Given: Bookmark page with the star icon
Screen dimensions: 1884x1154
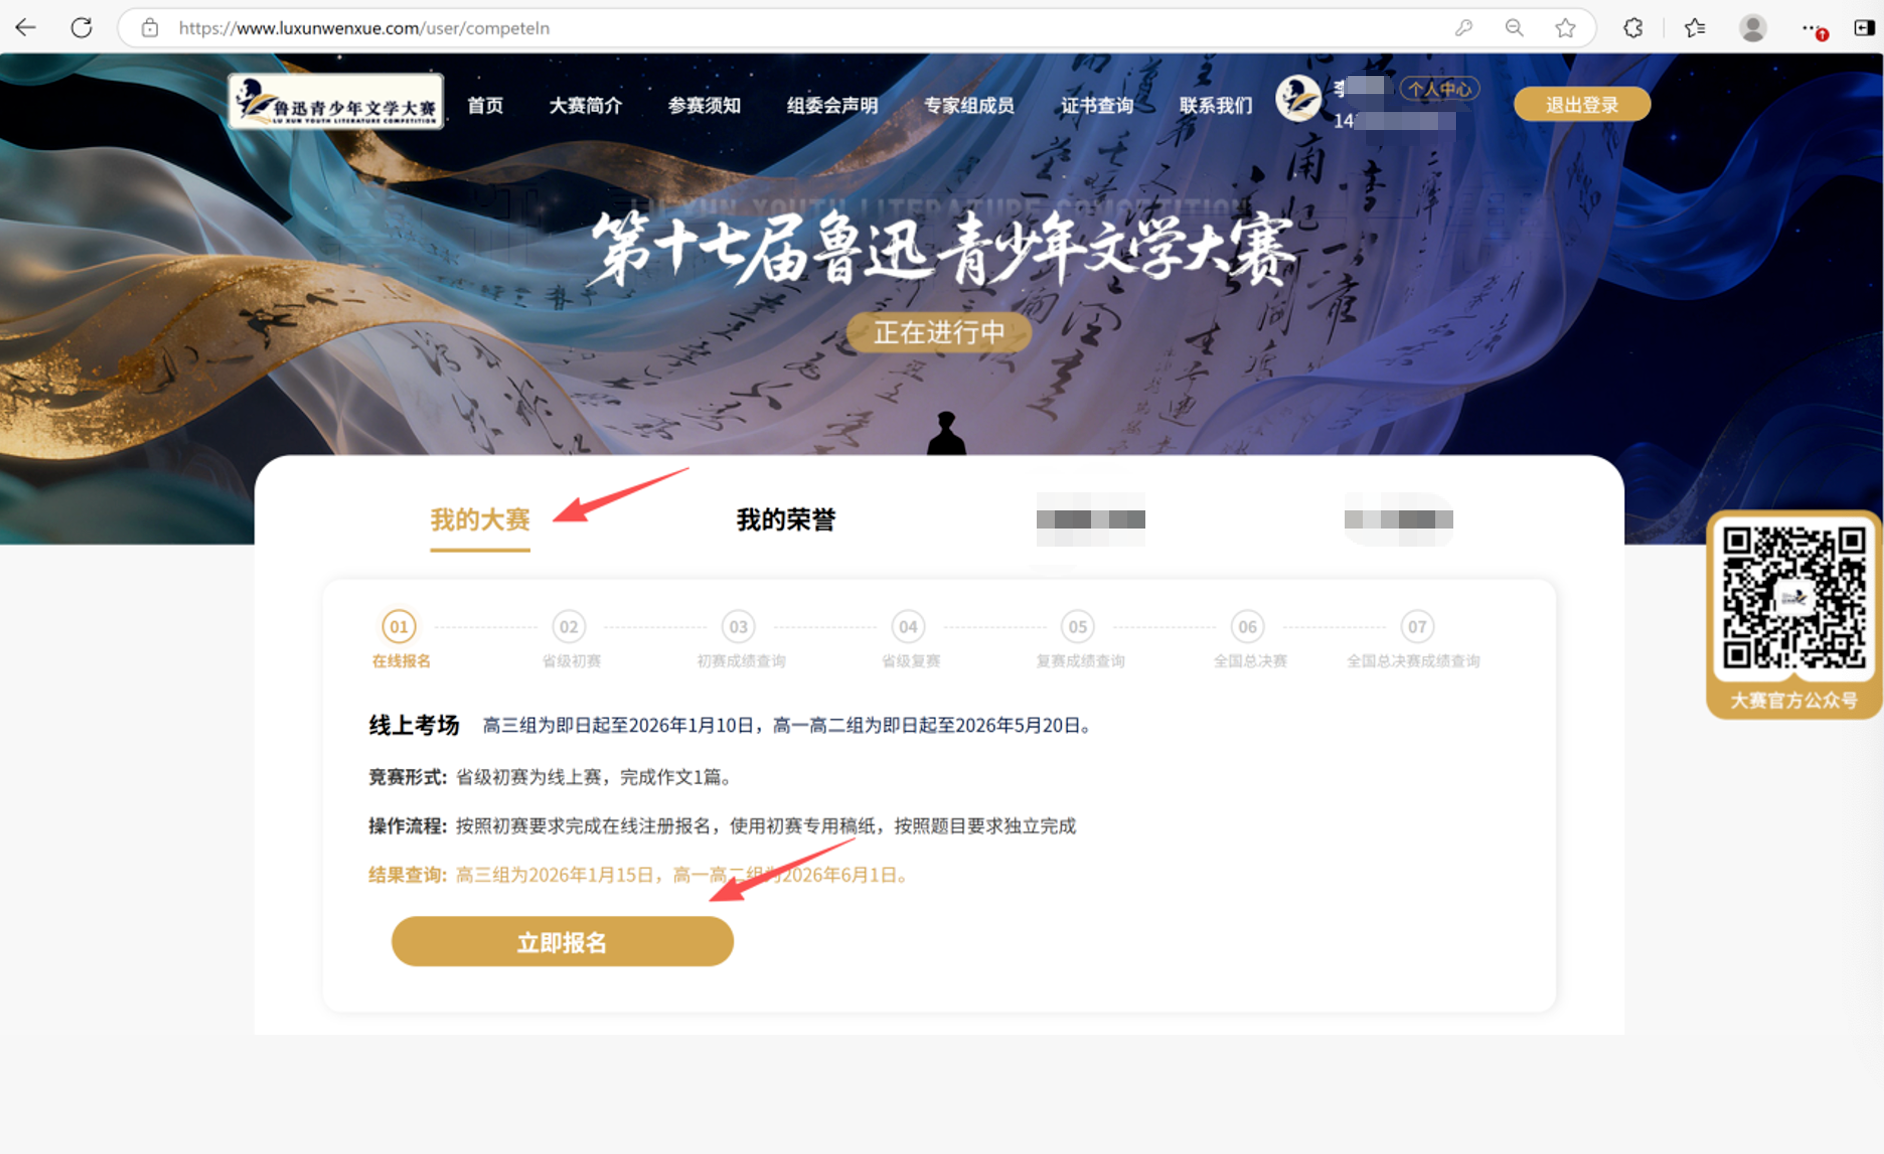Looking at the screenshot, I should point(1565,28).
